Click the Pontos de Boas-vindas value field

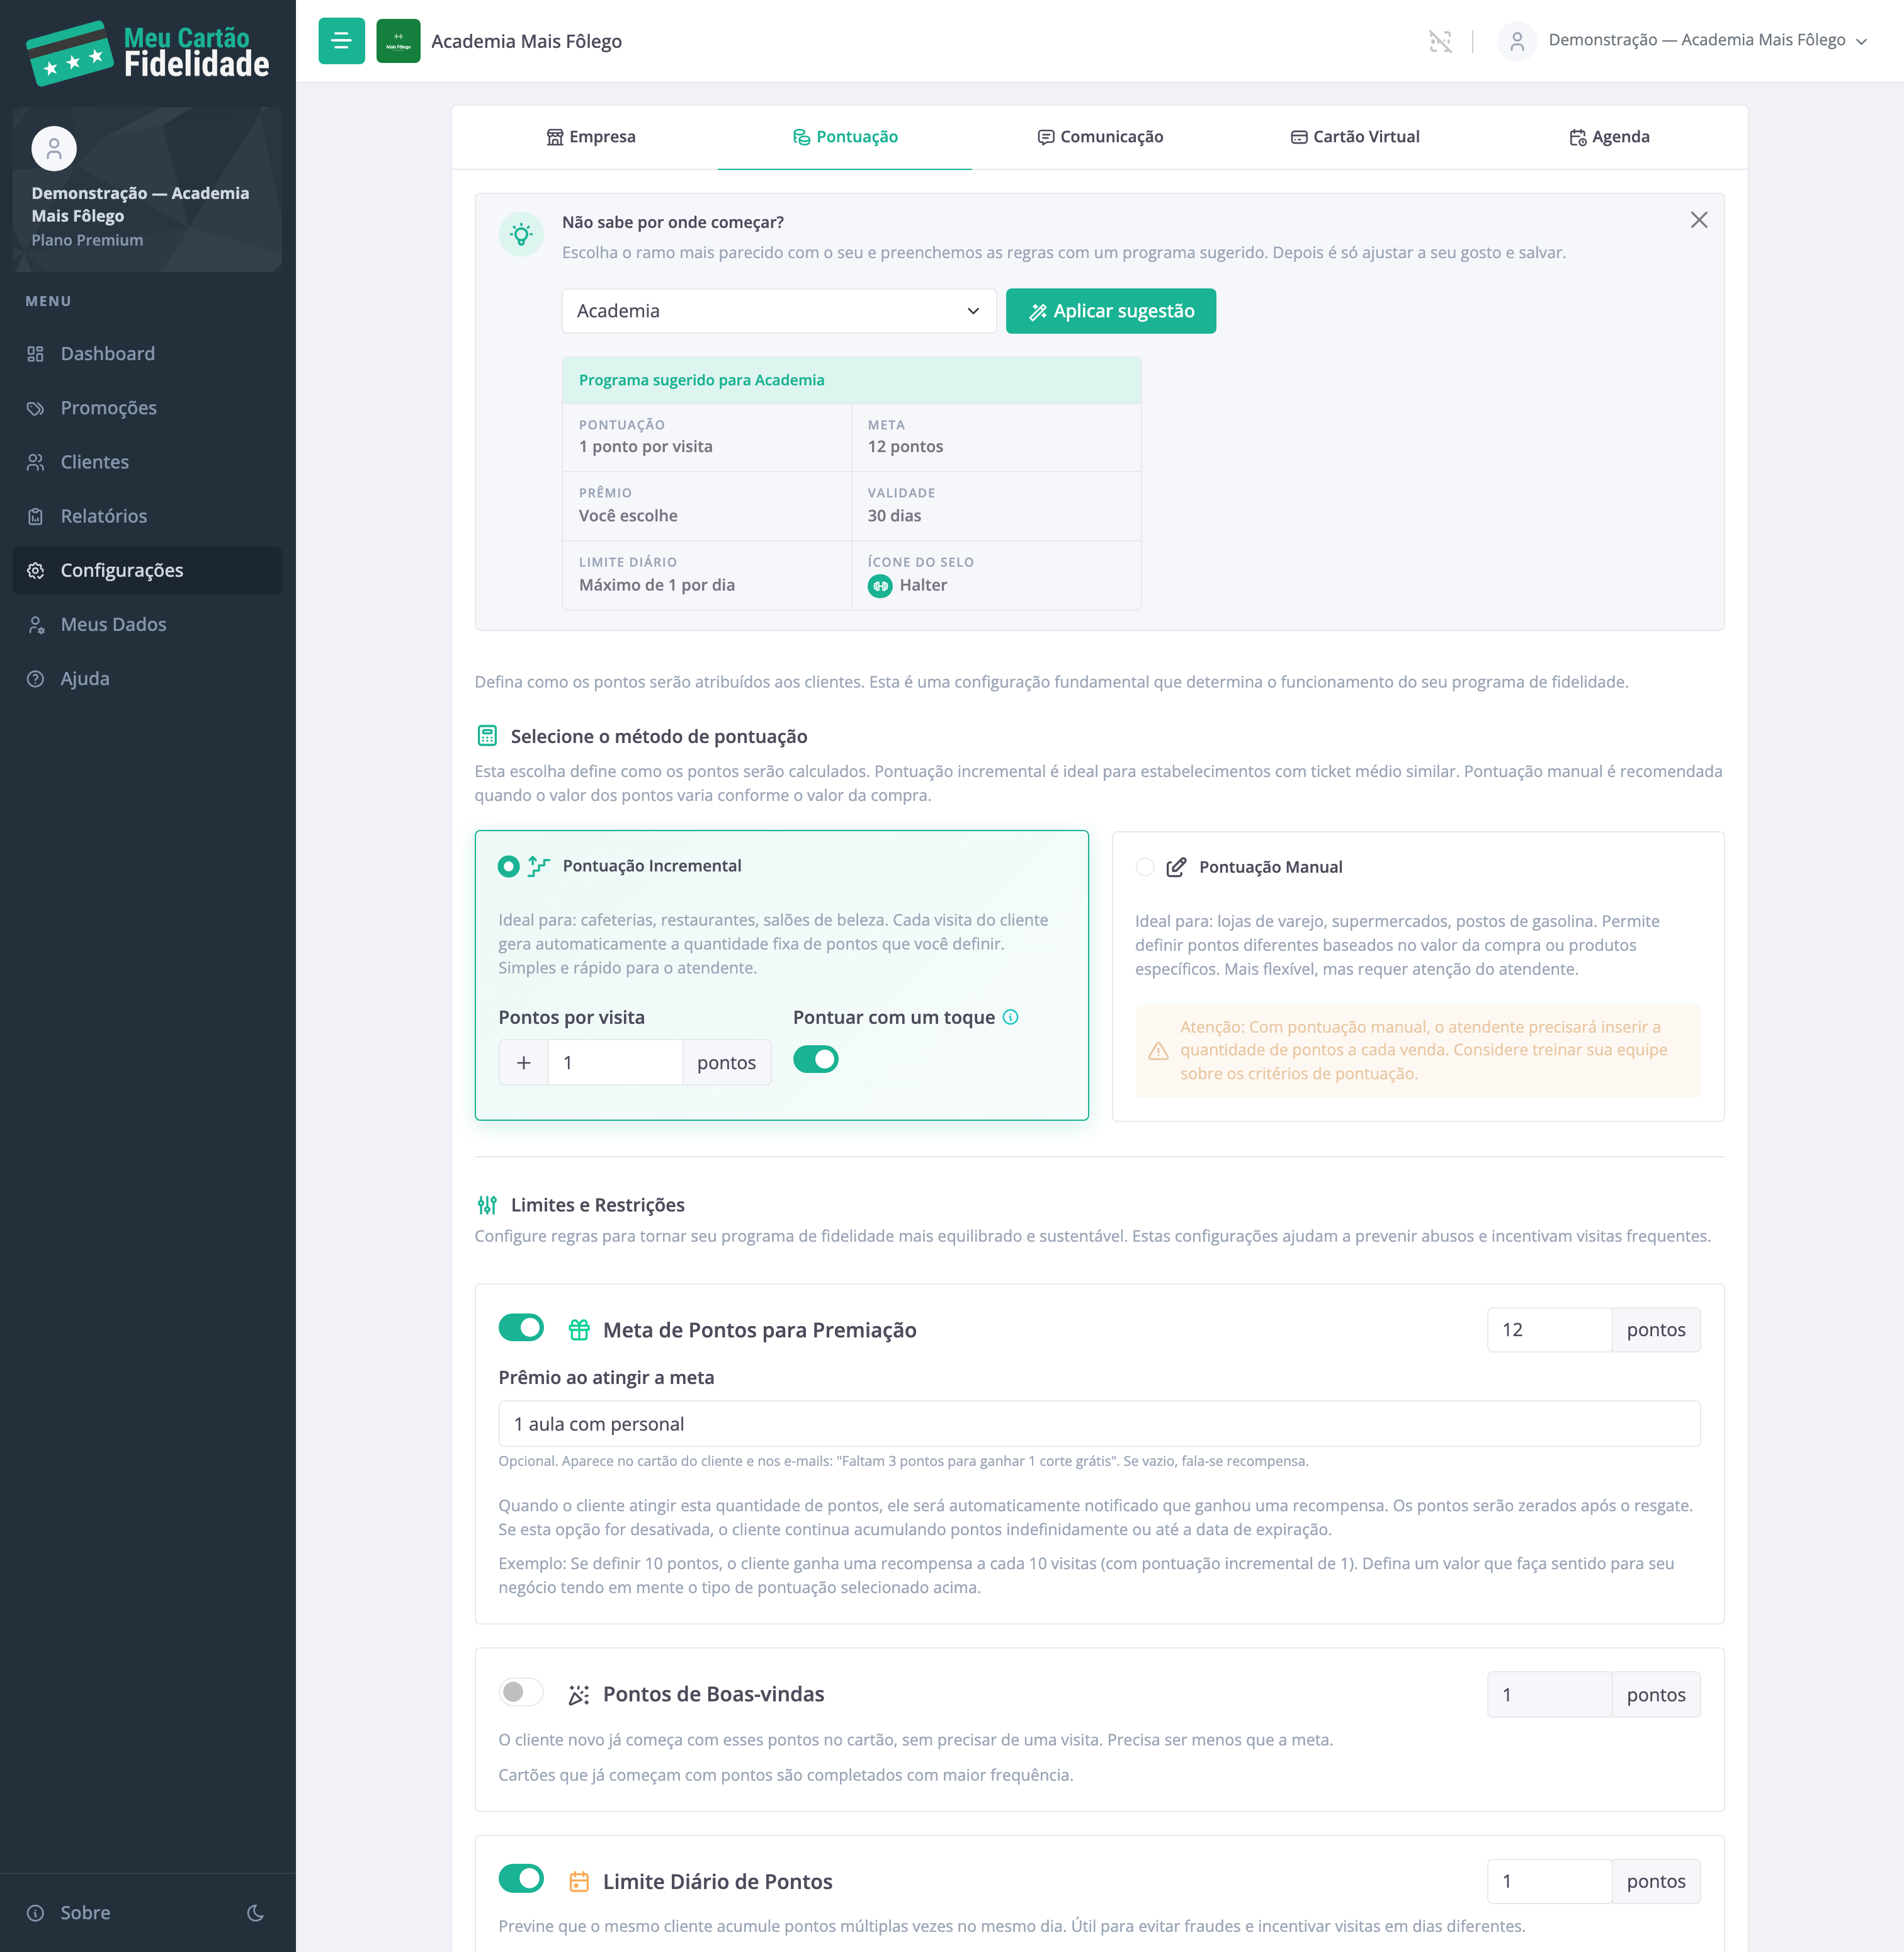click(x=1549, y=1695)
